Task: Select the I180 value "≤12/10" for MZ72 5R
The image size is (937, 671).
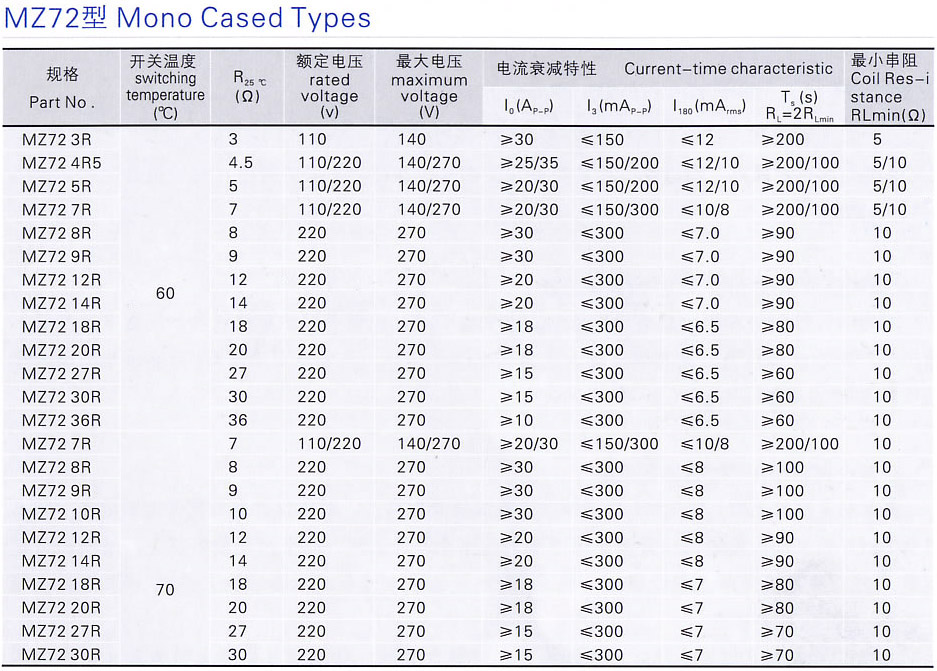Action: (x=710, y=186)
